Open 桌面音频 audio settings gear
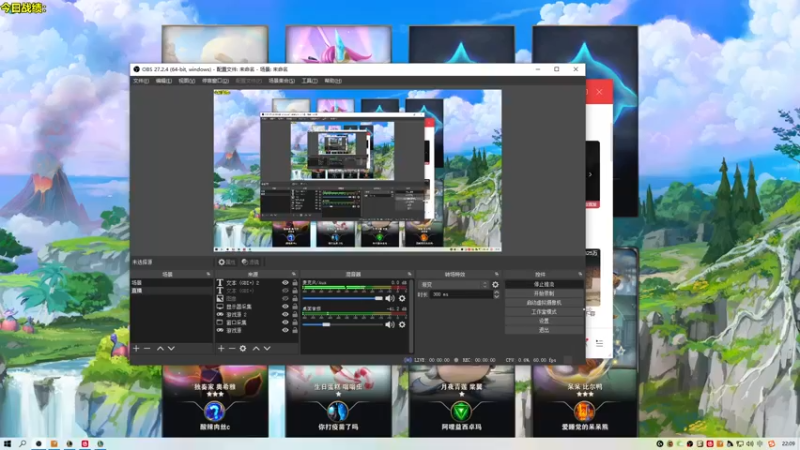Viewport: 800px width, 450px height. coord(402,324)
